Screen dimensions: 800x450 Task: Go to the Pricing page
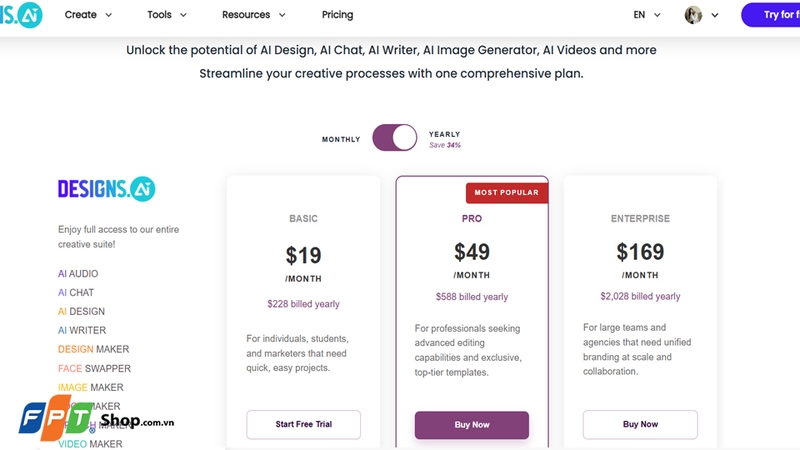(x=337, y=15)
